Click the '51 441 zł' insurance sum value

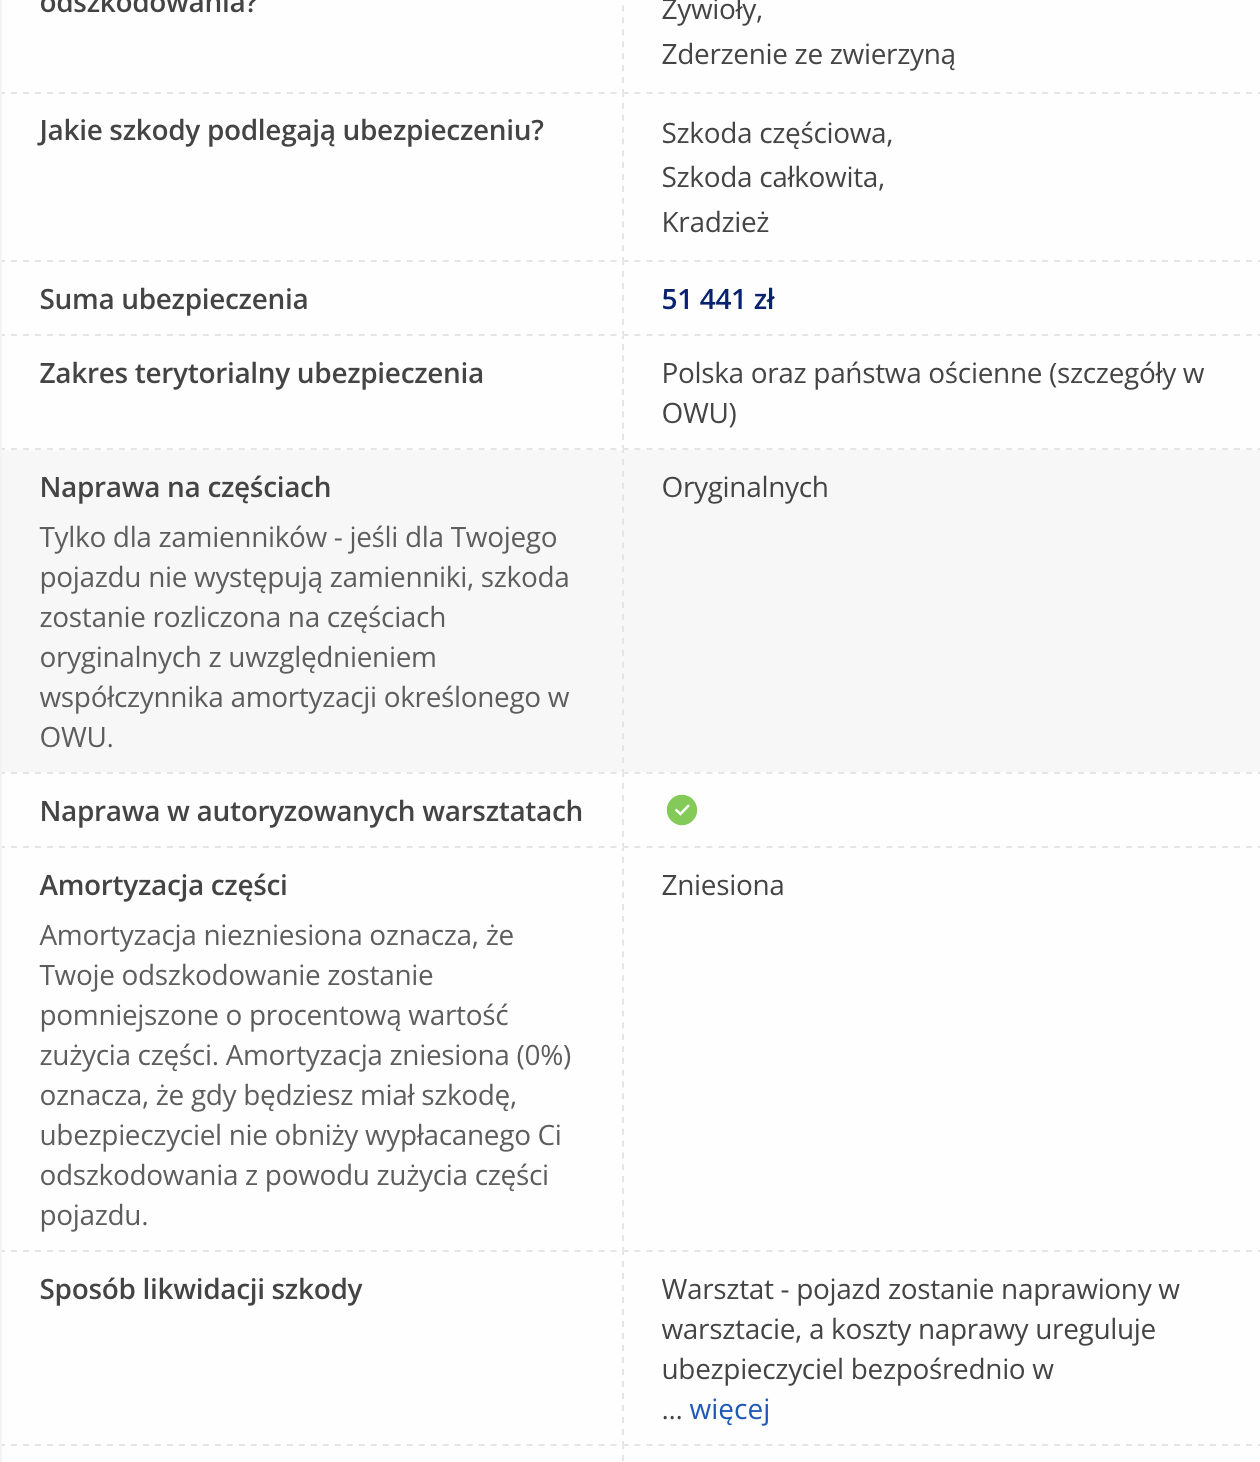pos(718,299)
